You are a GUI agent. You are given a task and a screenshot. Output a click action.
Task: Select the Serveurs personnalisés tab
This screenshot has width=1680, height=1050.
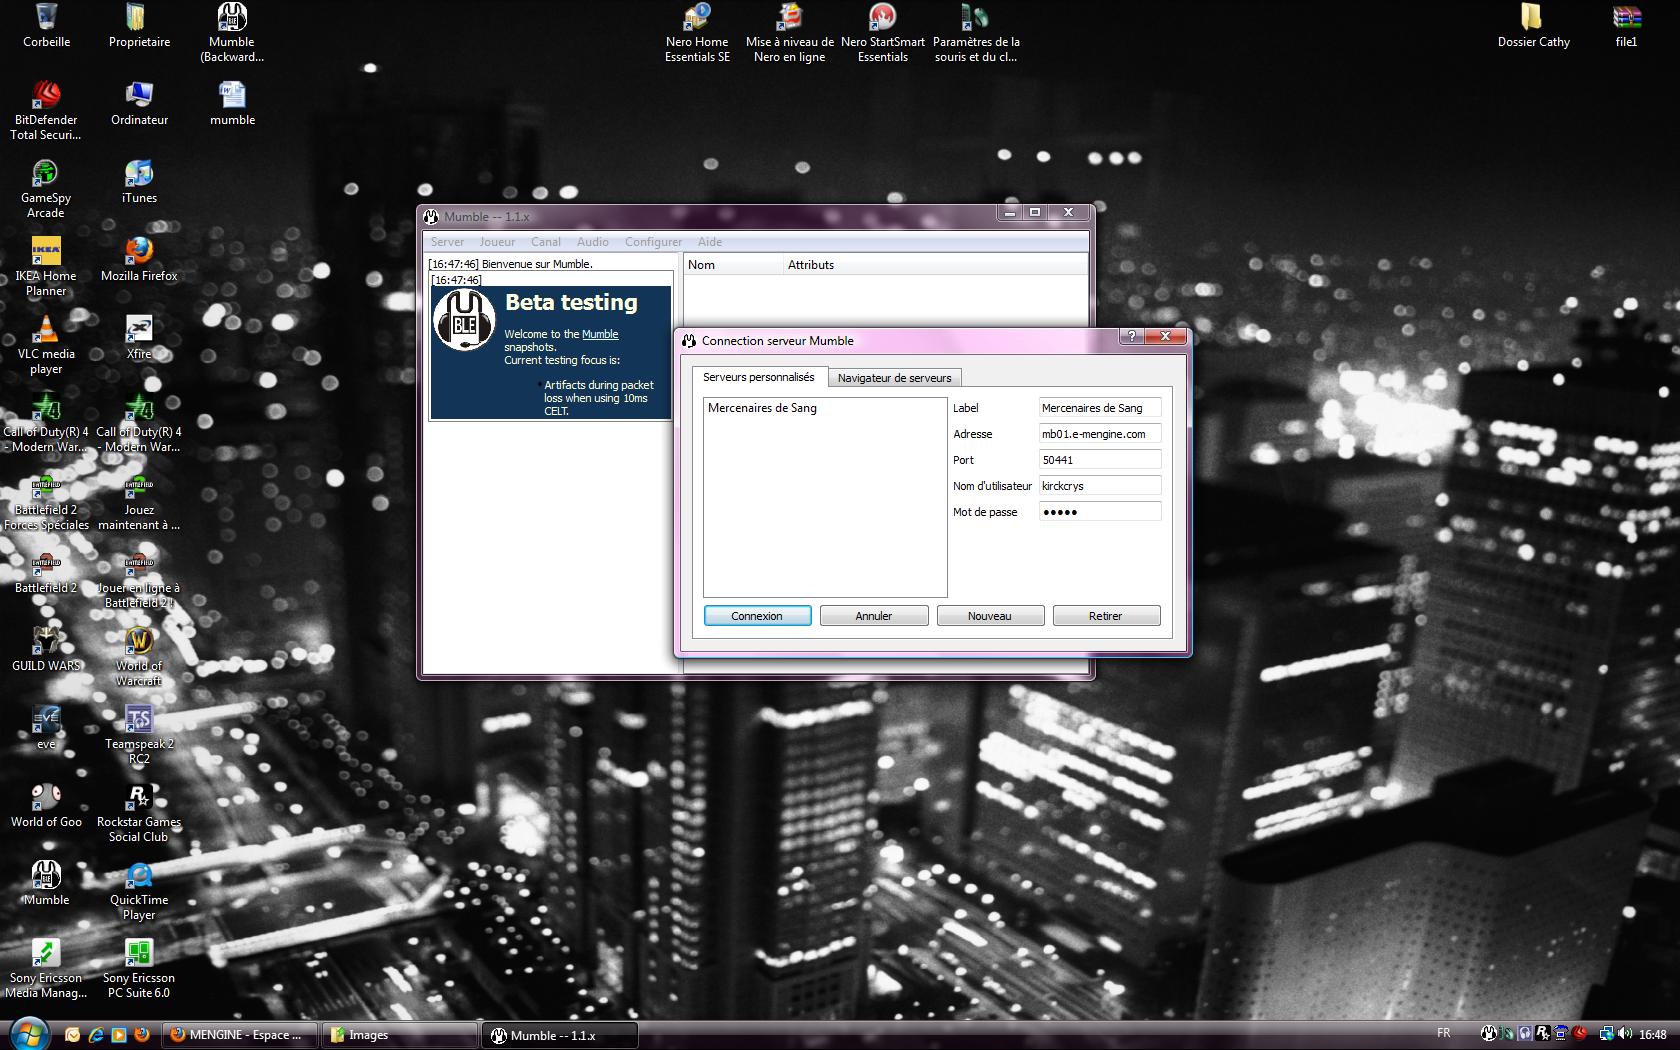759,377
